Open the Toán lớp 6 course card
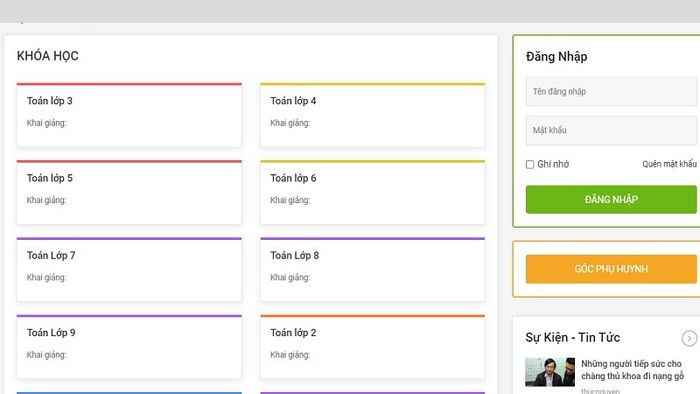 tap(372, 192)
